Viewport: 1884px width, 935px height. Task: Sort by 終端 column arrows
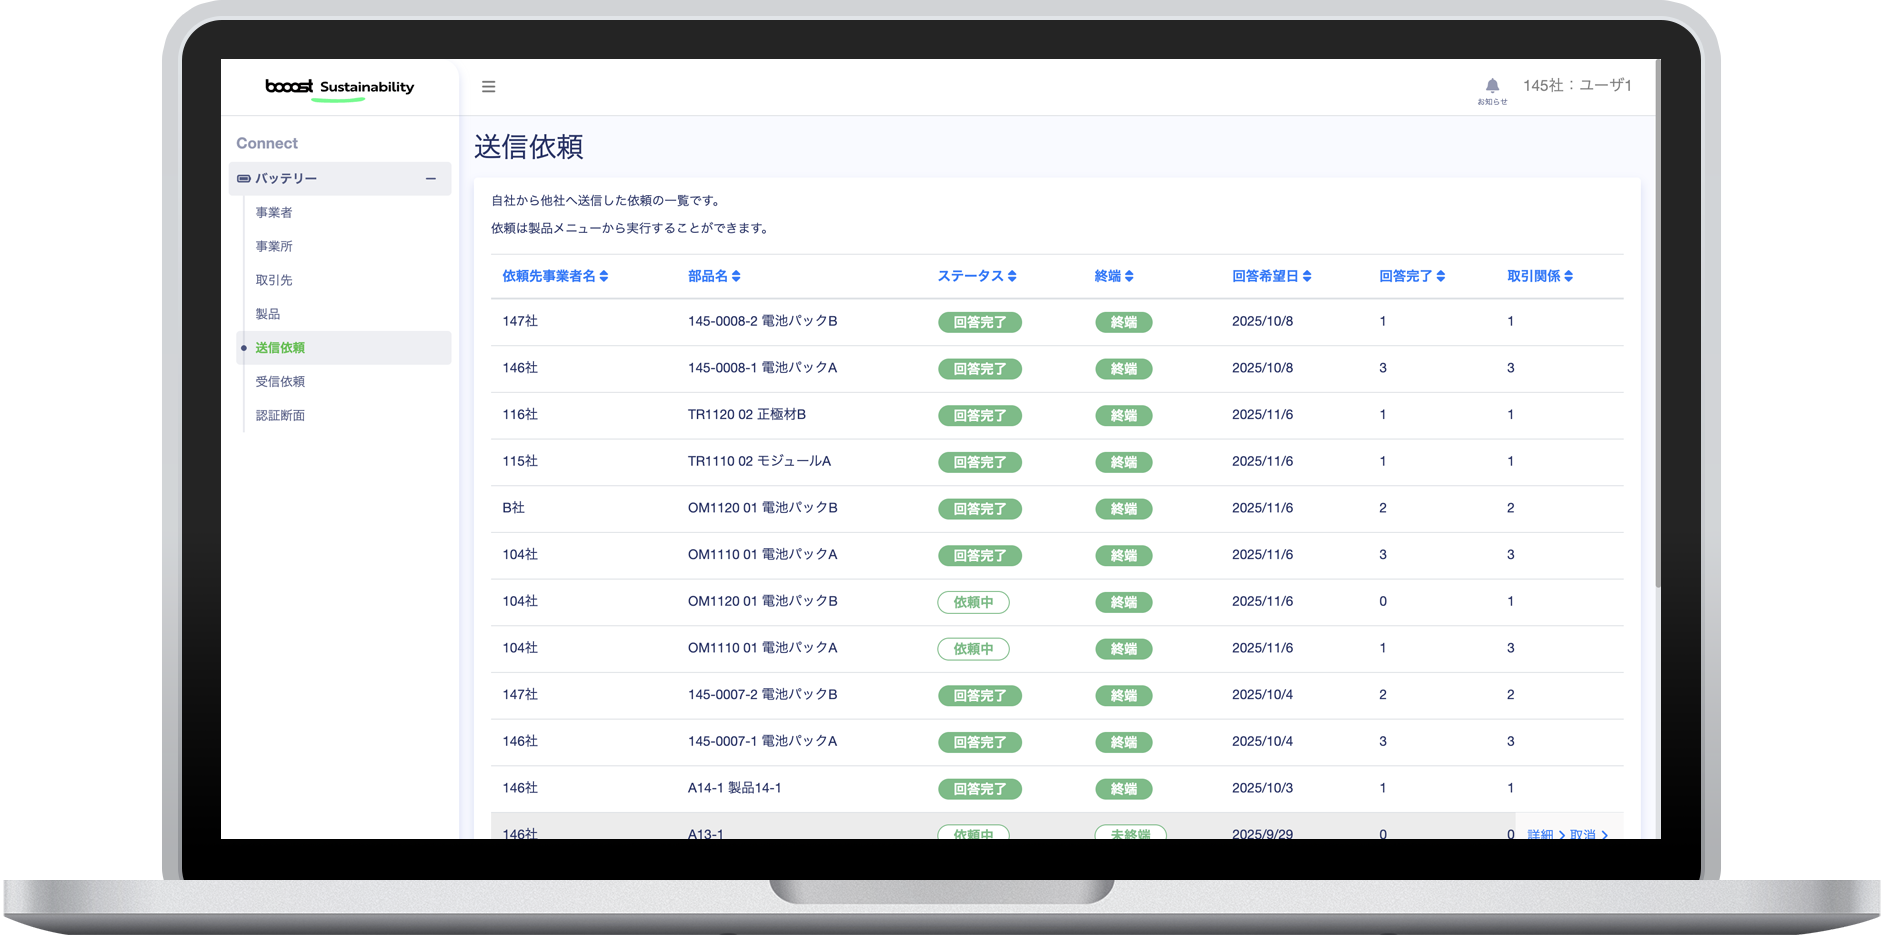[1129, 276]
